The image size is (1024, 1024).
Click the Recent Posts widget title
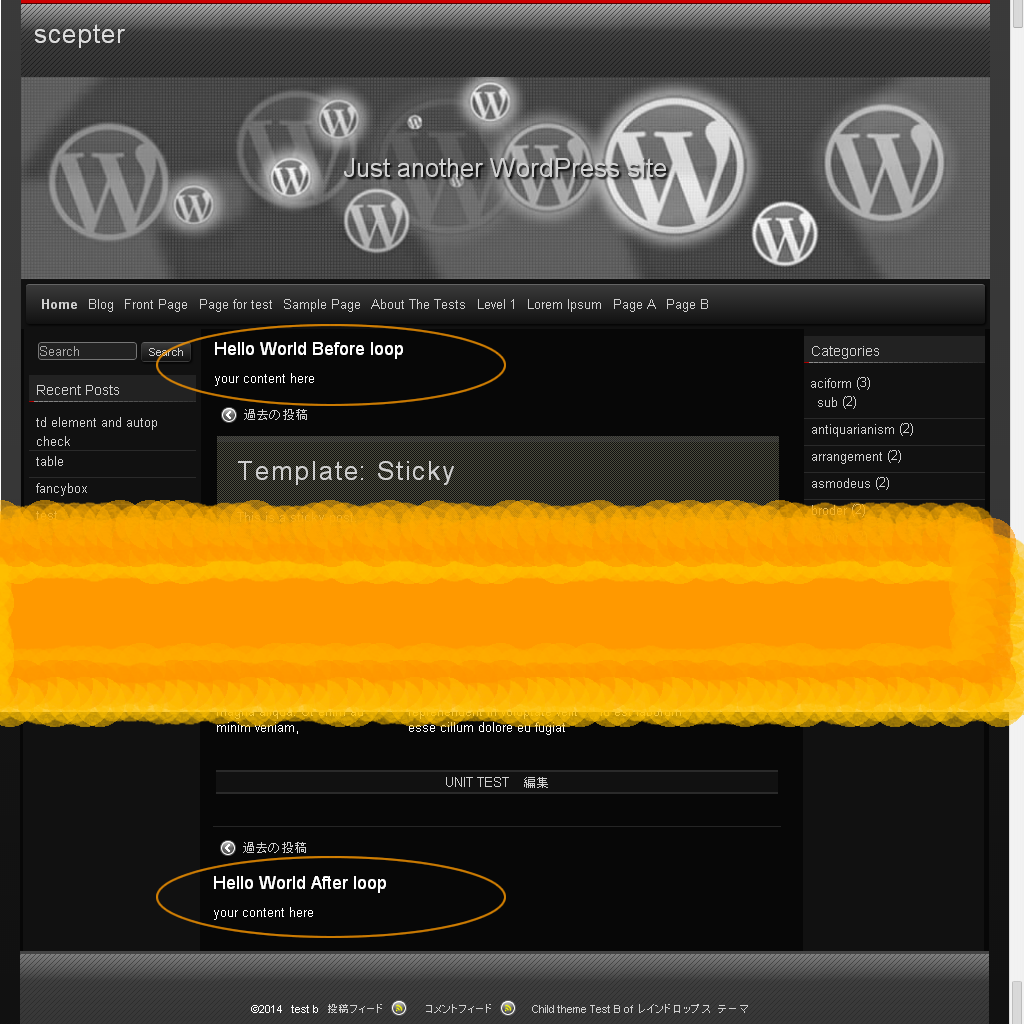click(78, 390)
